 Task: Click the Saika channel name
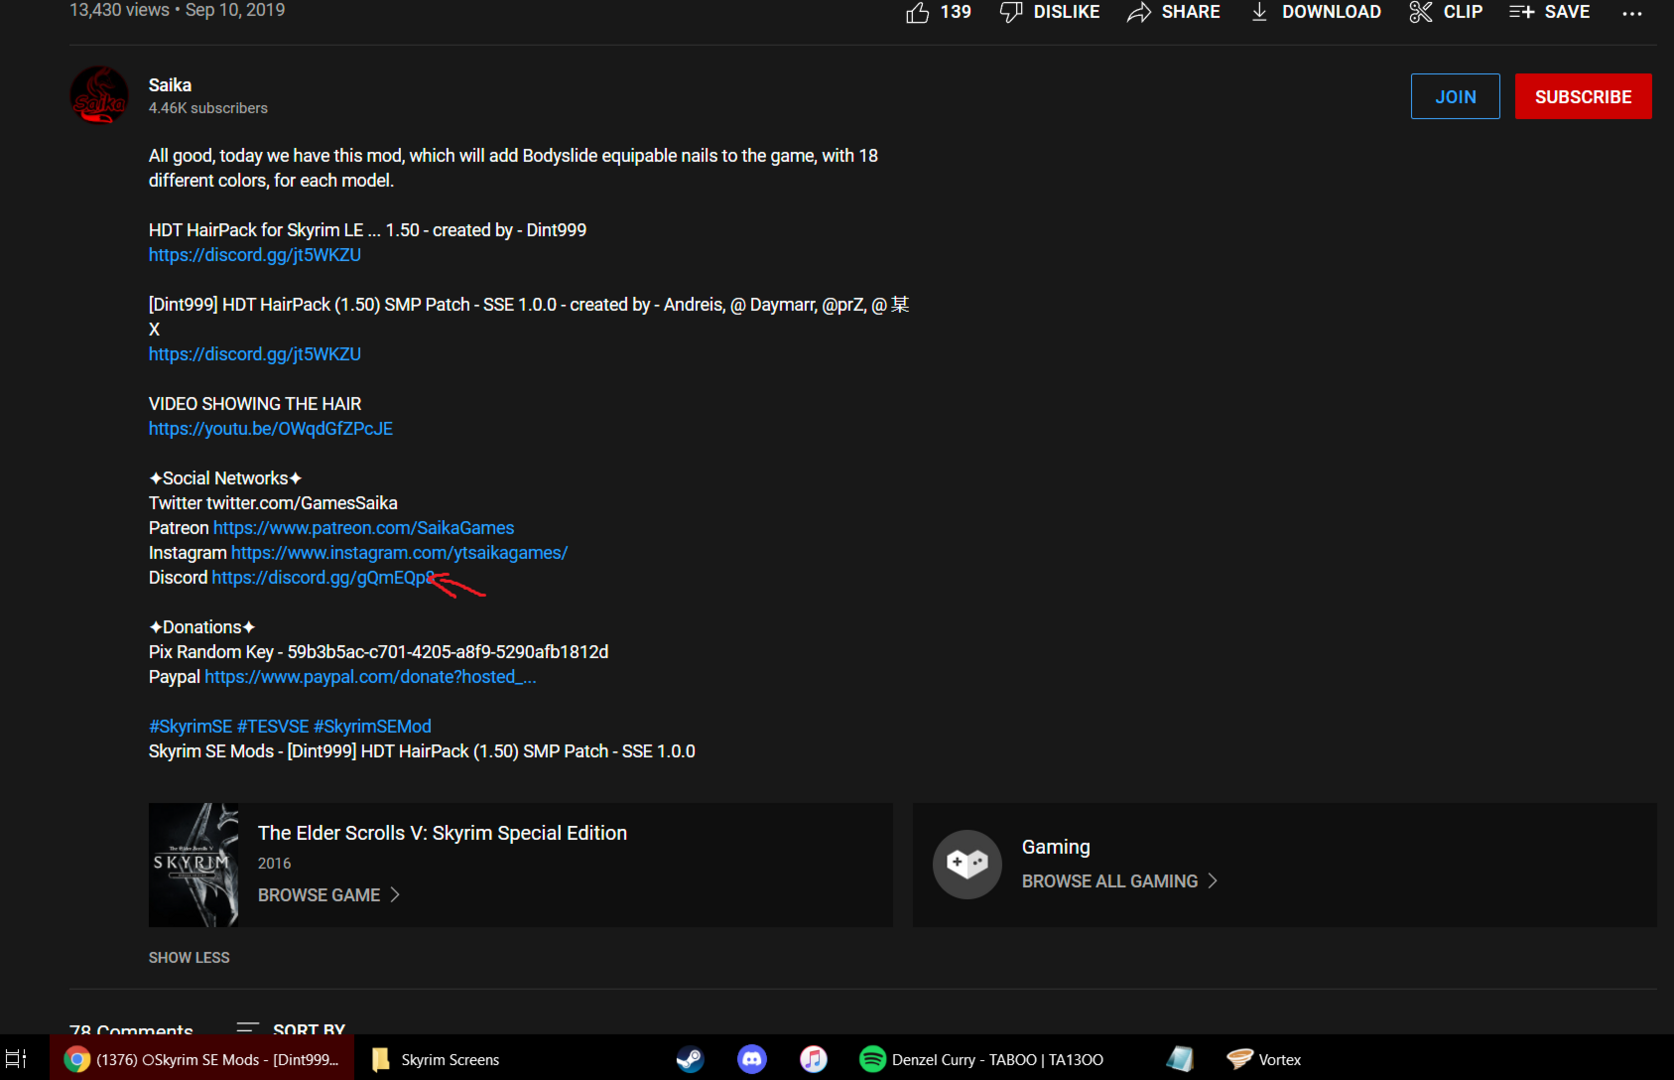tap(170, 85)
